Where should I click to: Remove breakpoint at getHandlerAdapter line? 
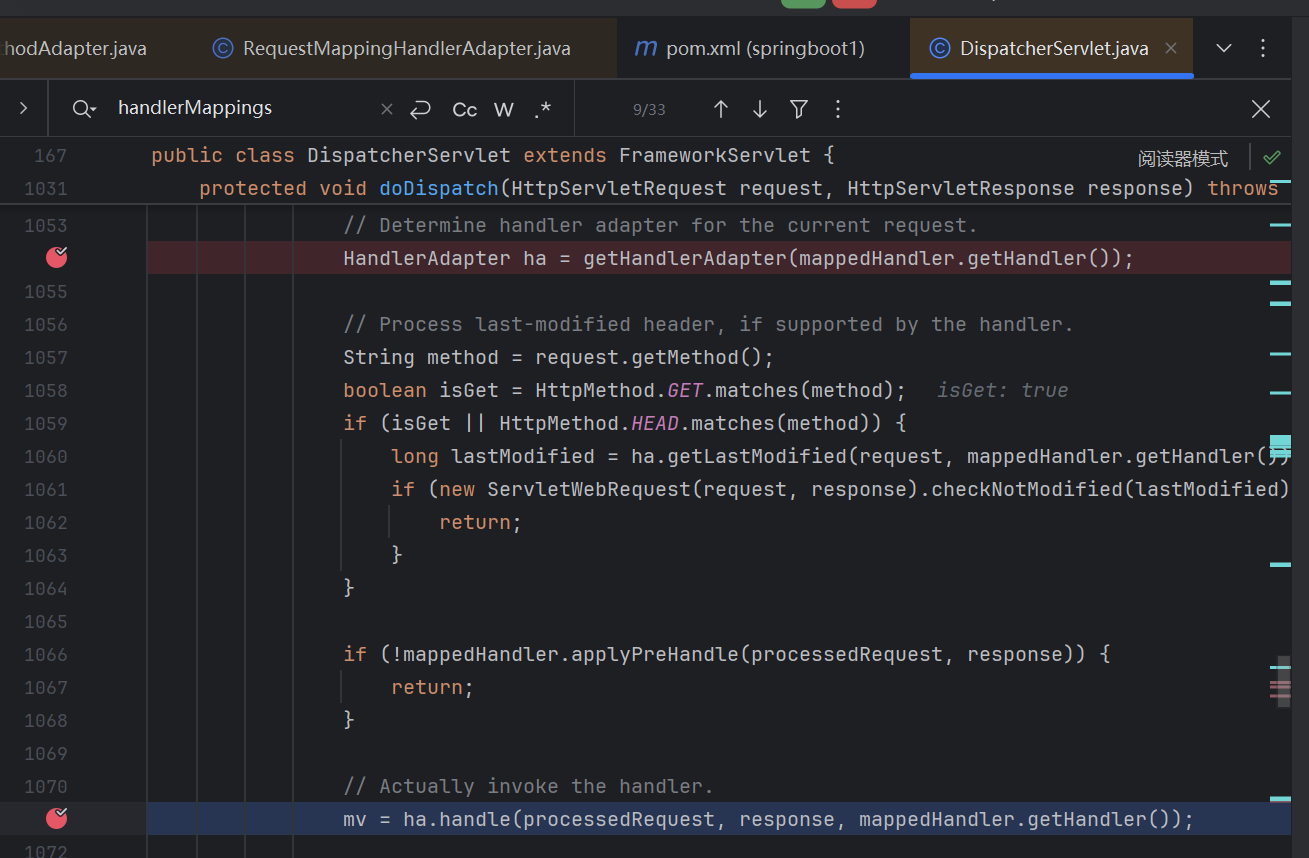coord(57,257)
